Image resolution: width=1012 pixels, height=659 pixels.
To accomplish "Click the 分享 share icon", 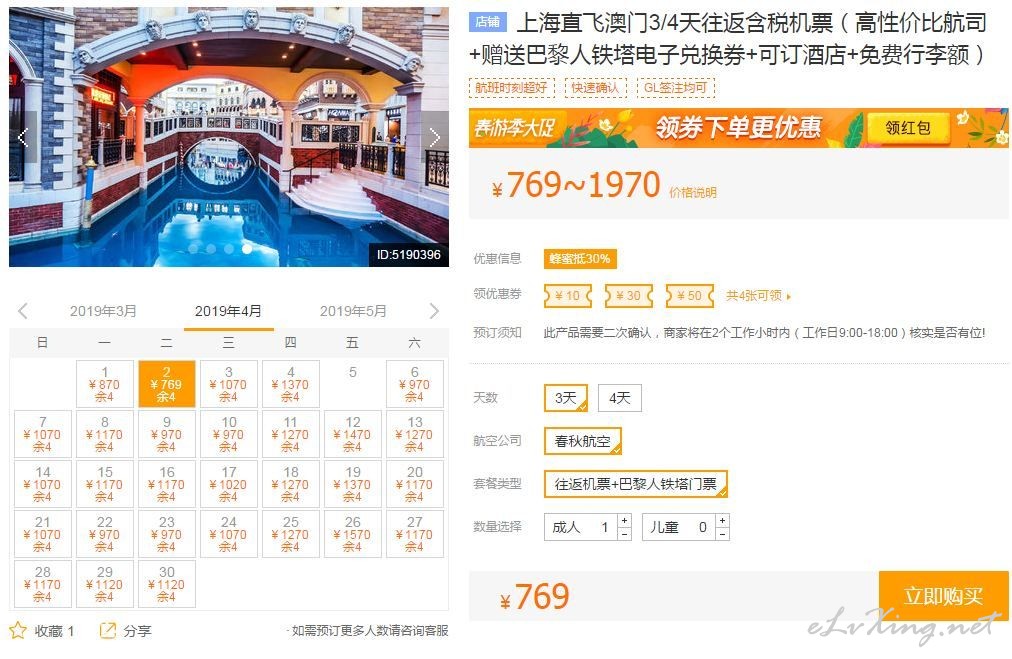I will tap(108, 631).
